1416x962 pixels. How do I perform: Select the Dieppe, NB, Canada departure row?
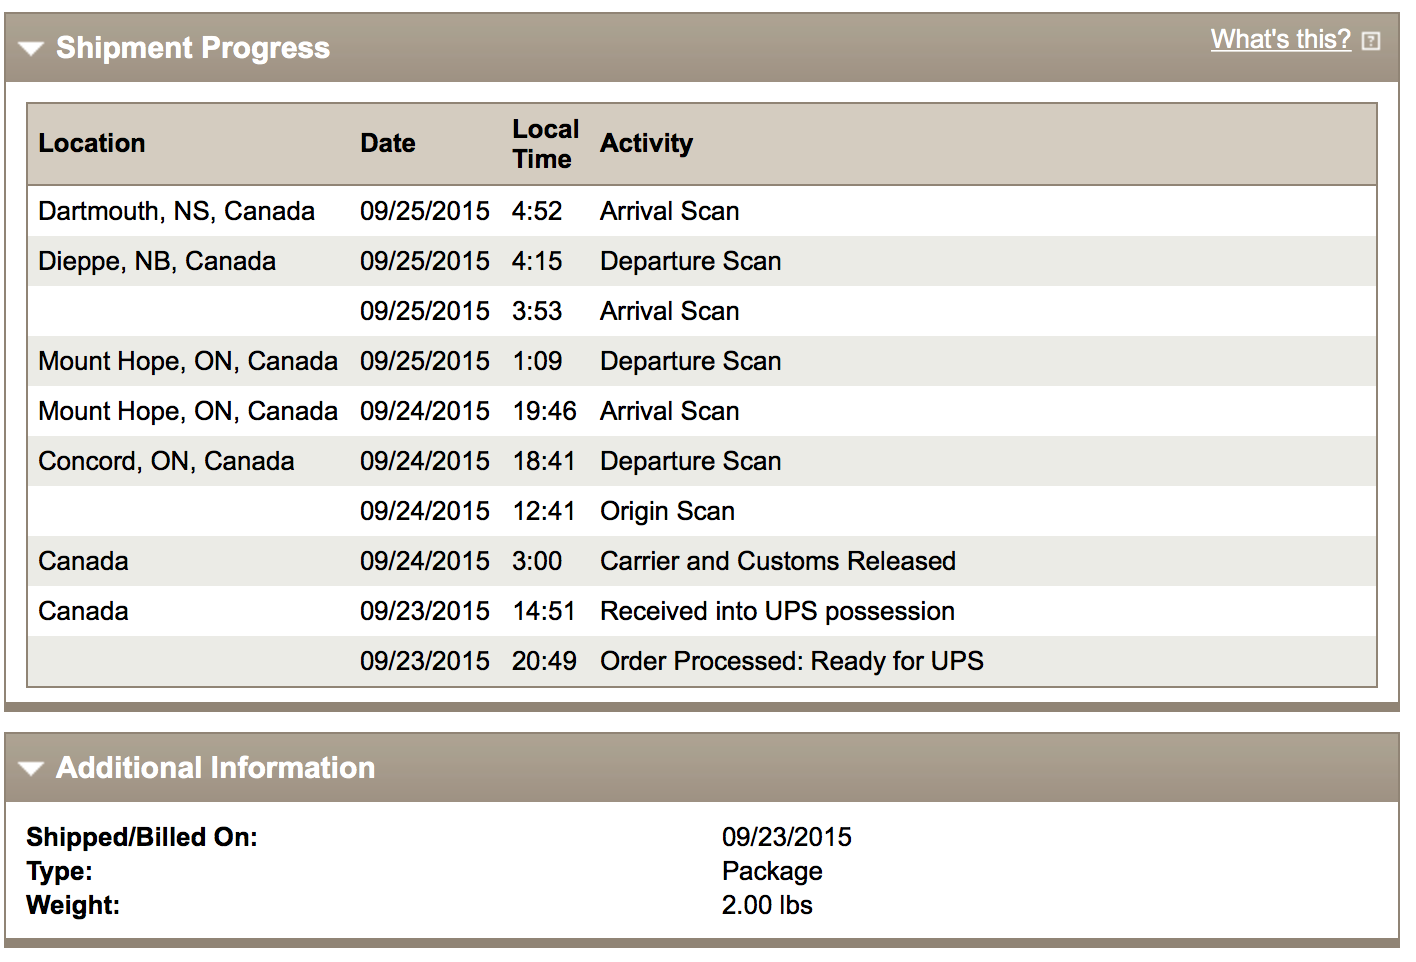coord(702,261)
